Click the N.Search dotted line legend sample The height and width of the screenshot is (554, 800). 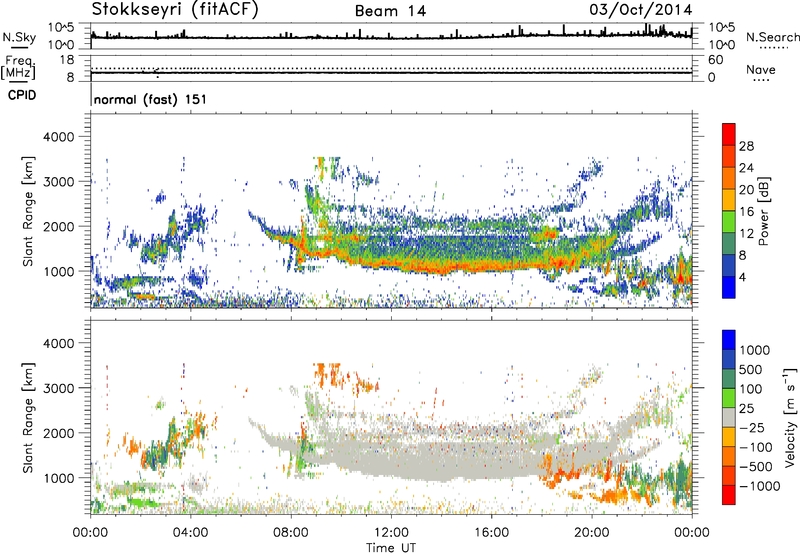(773, 47)
